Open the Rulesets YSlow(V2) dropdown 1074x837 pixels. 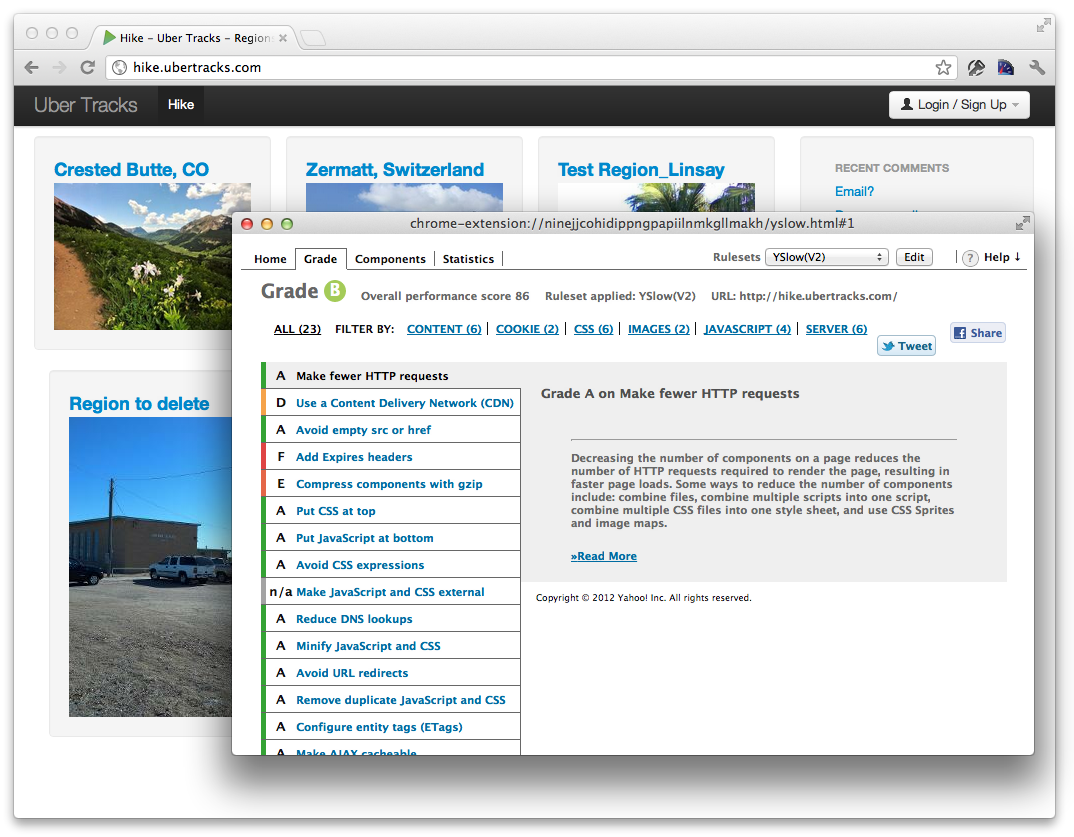(826, 257)
